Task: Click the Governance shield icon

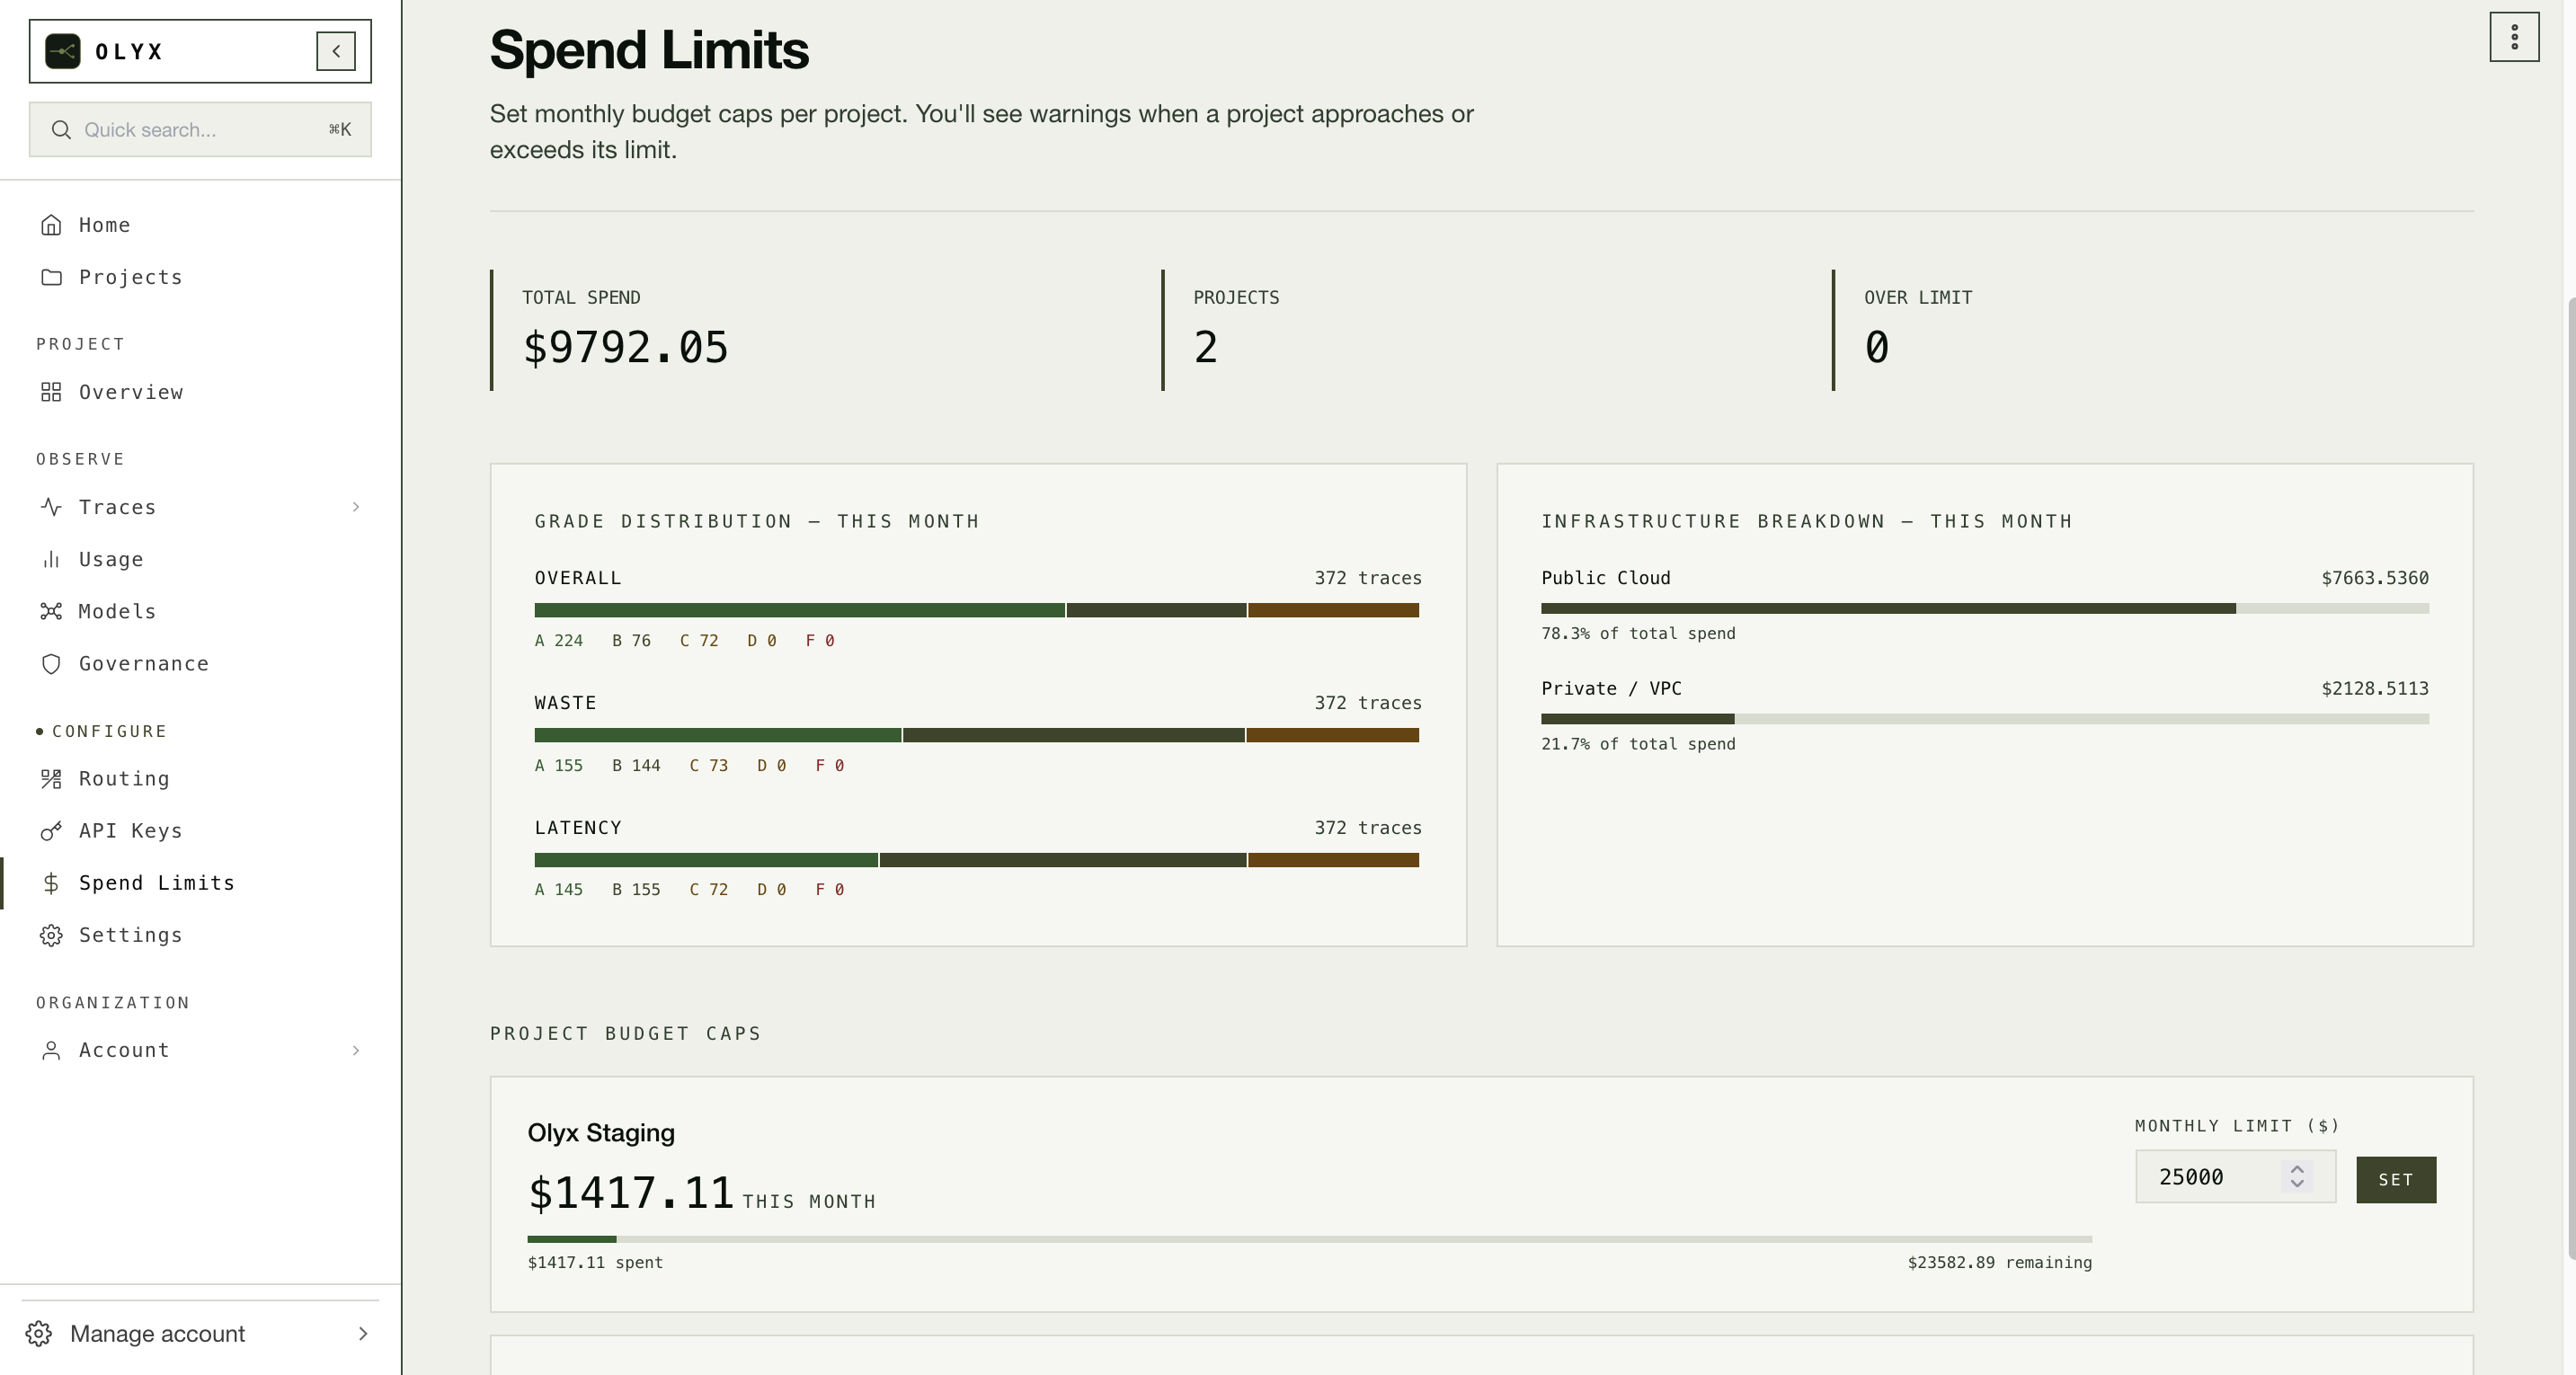Action: (51, 664)
